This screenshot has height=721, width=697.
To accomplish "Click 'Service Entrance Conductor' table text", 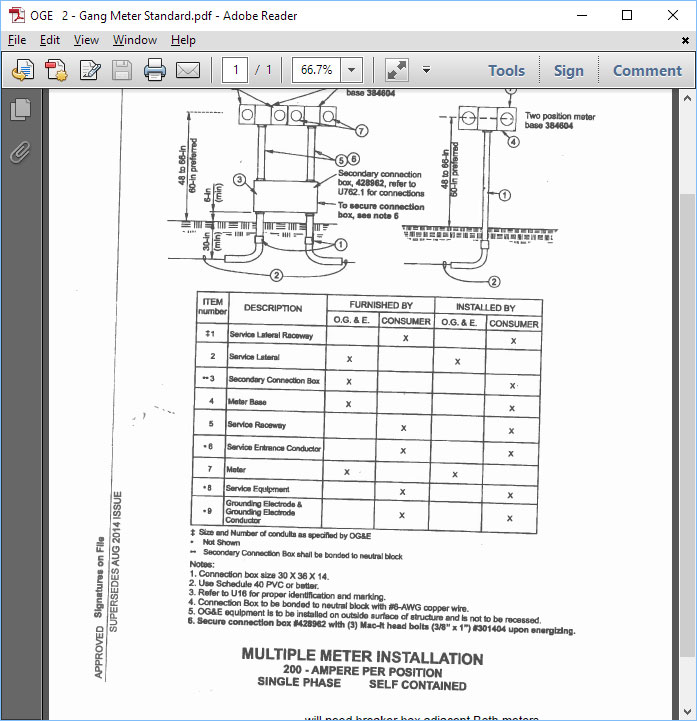I will tap(274, 447).
